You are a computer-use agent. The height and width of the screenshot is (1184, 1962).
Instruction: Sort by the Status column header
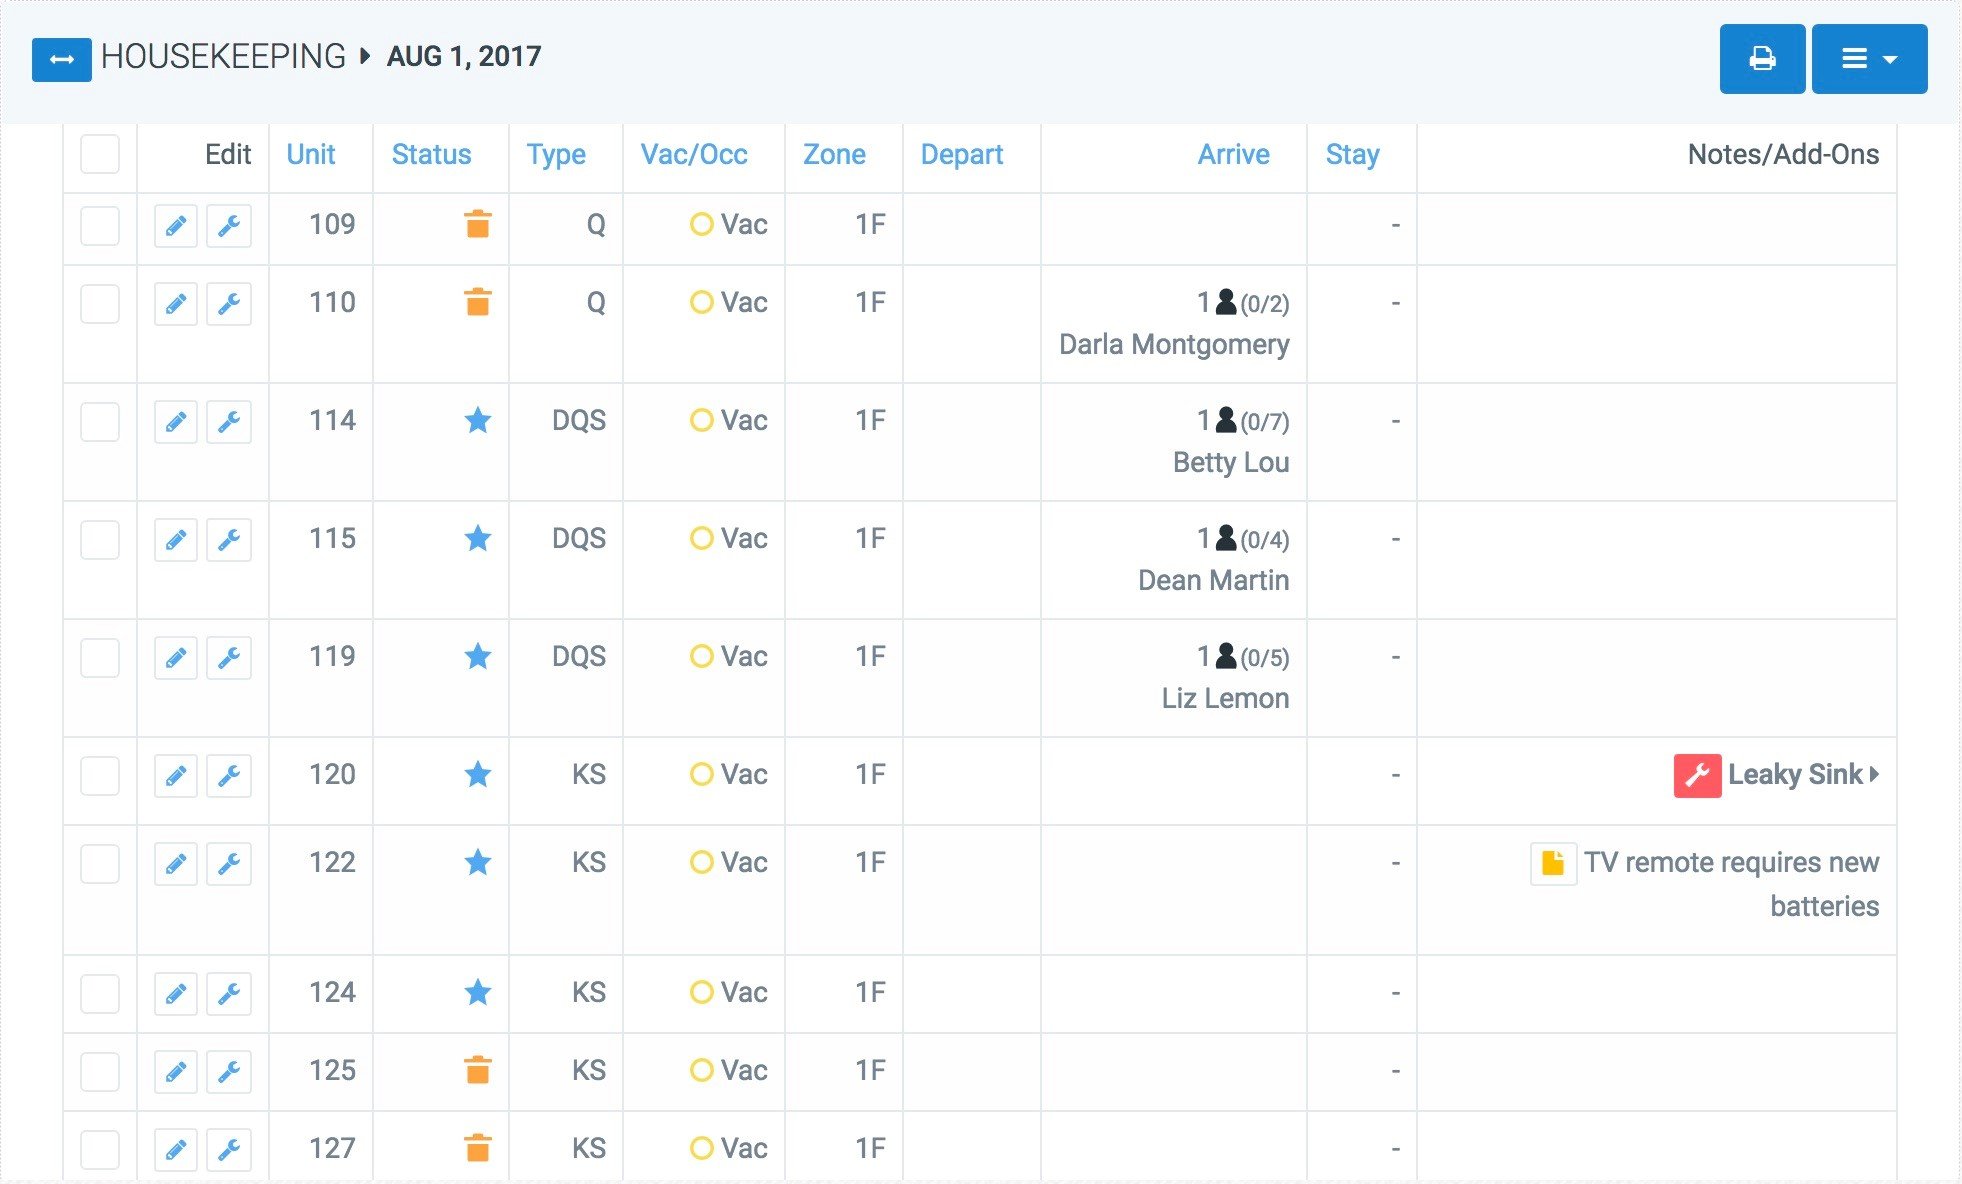(x=431, y=154)
